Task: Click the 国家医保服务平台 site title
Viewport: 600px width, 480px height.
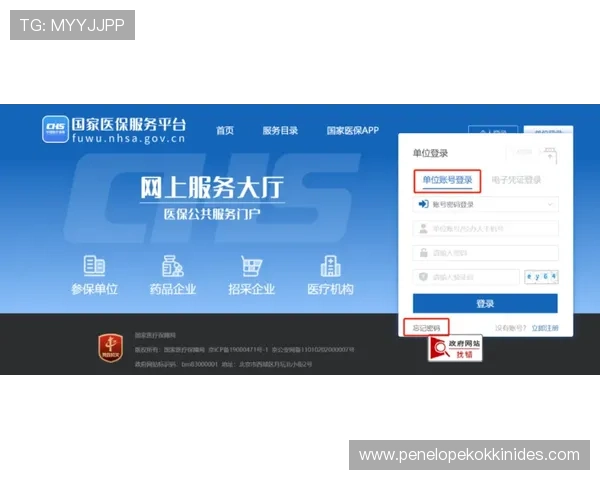Action: [x=129, y=124]
